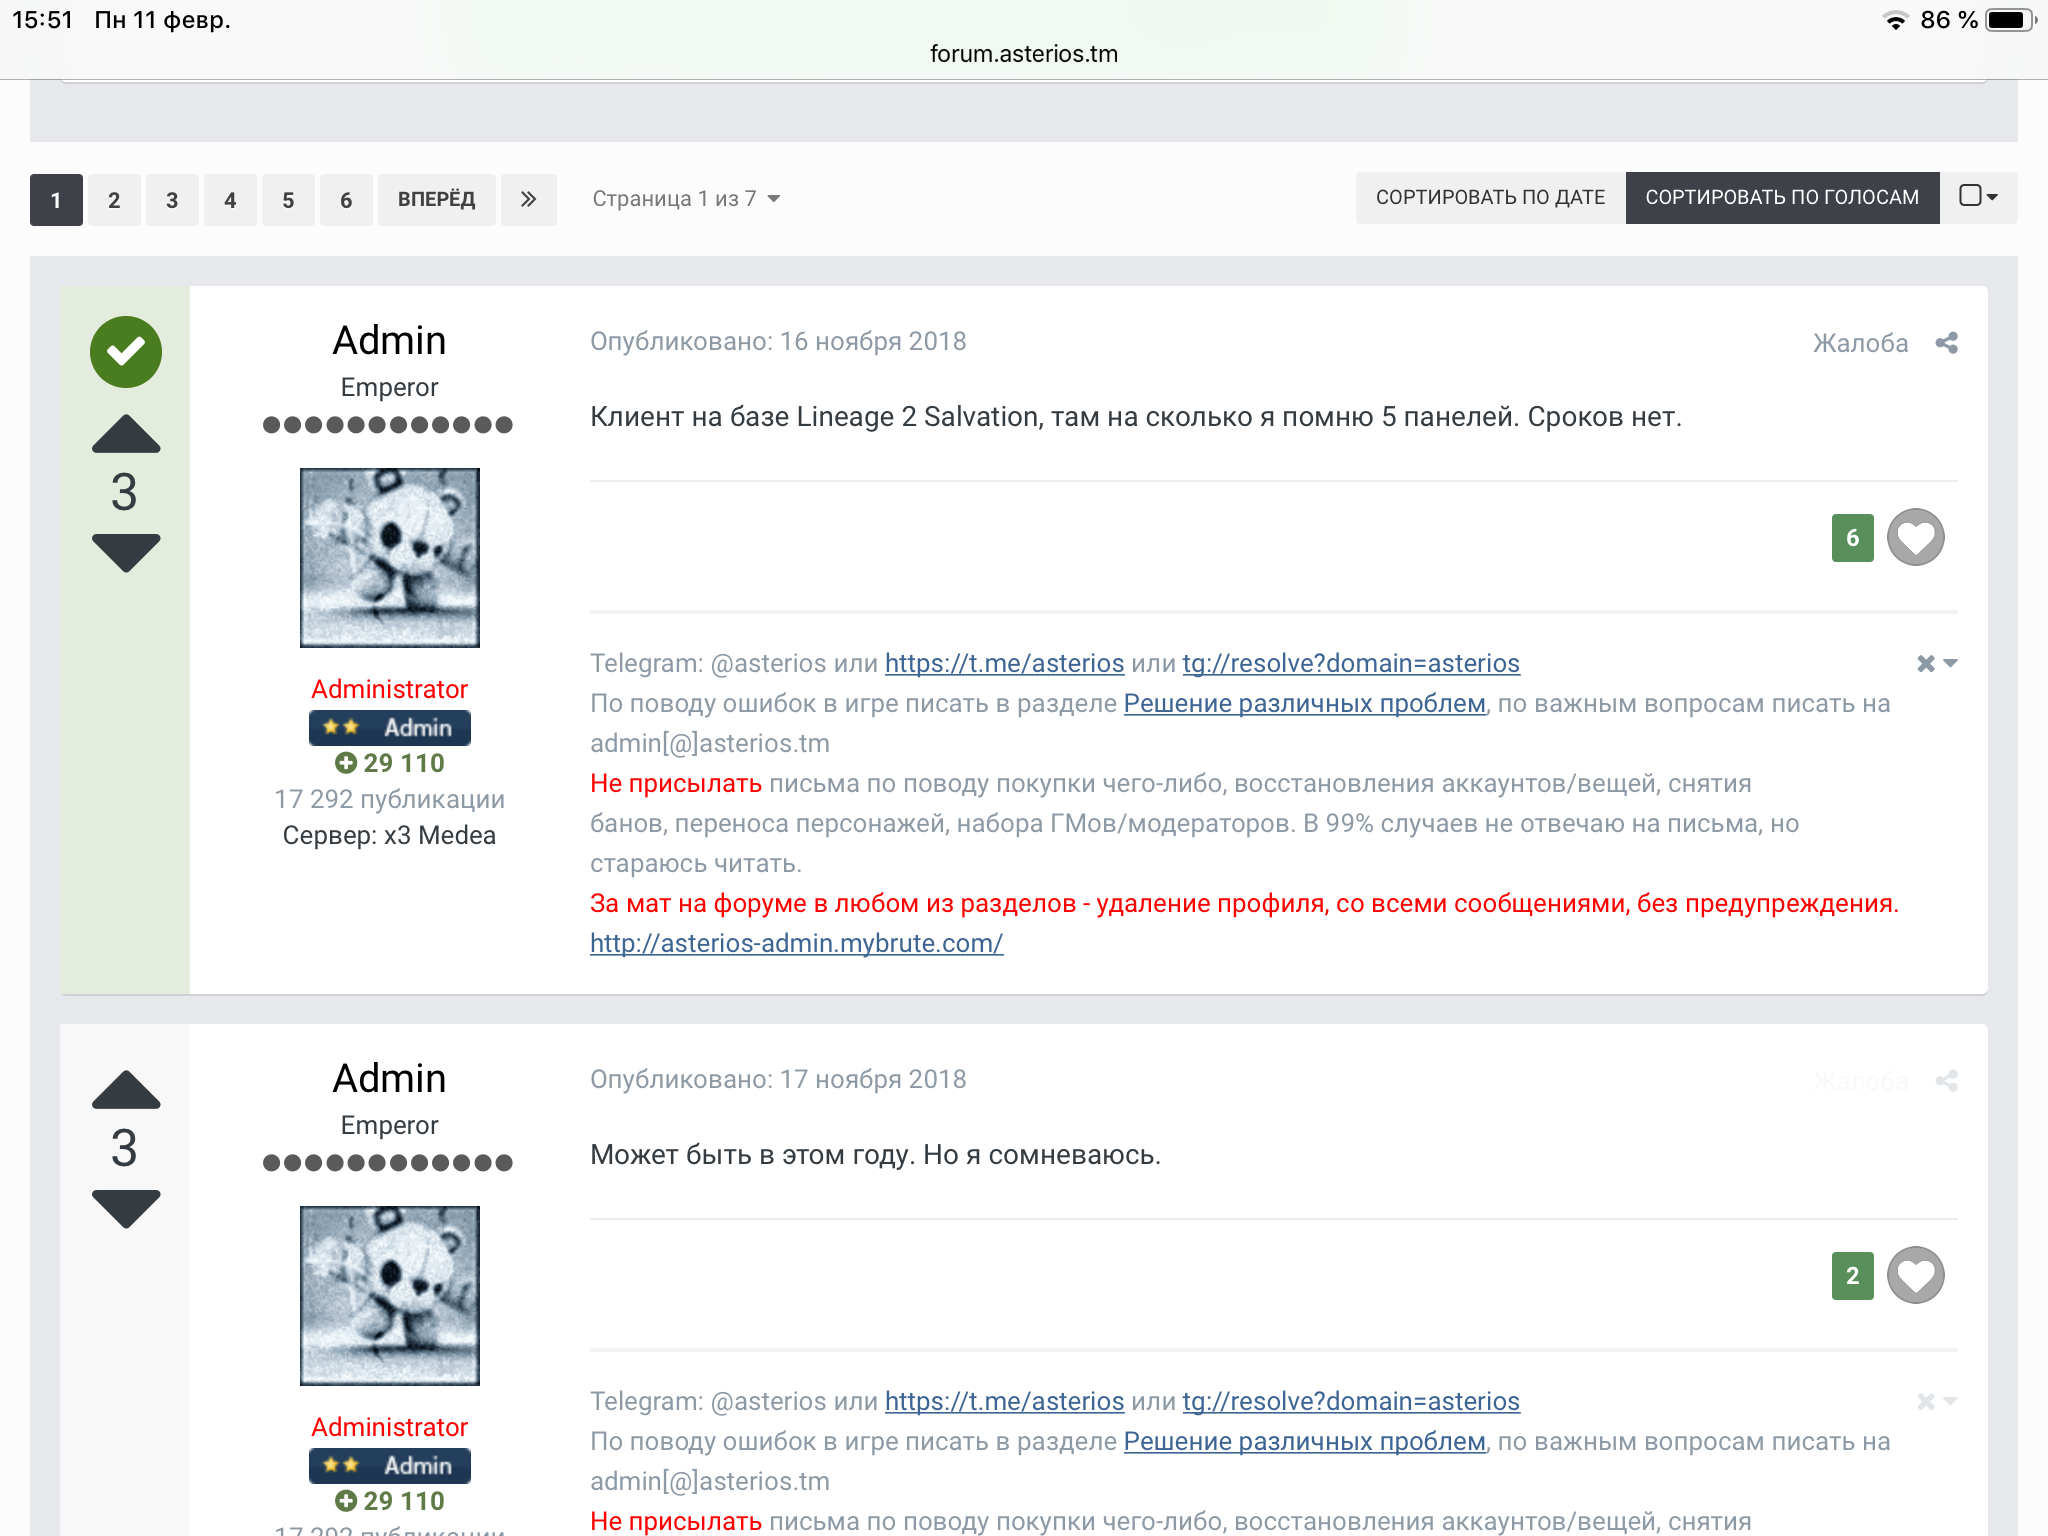2048x1536 pixels.
Task: Switch to 'Сортировать по дате' sorting
Action: coord(1490,198)
